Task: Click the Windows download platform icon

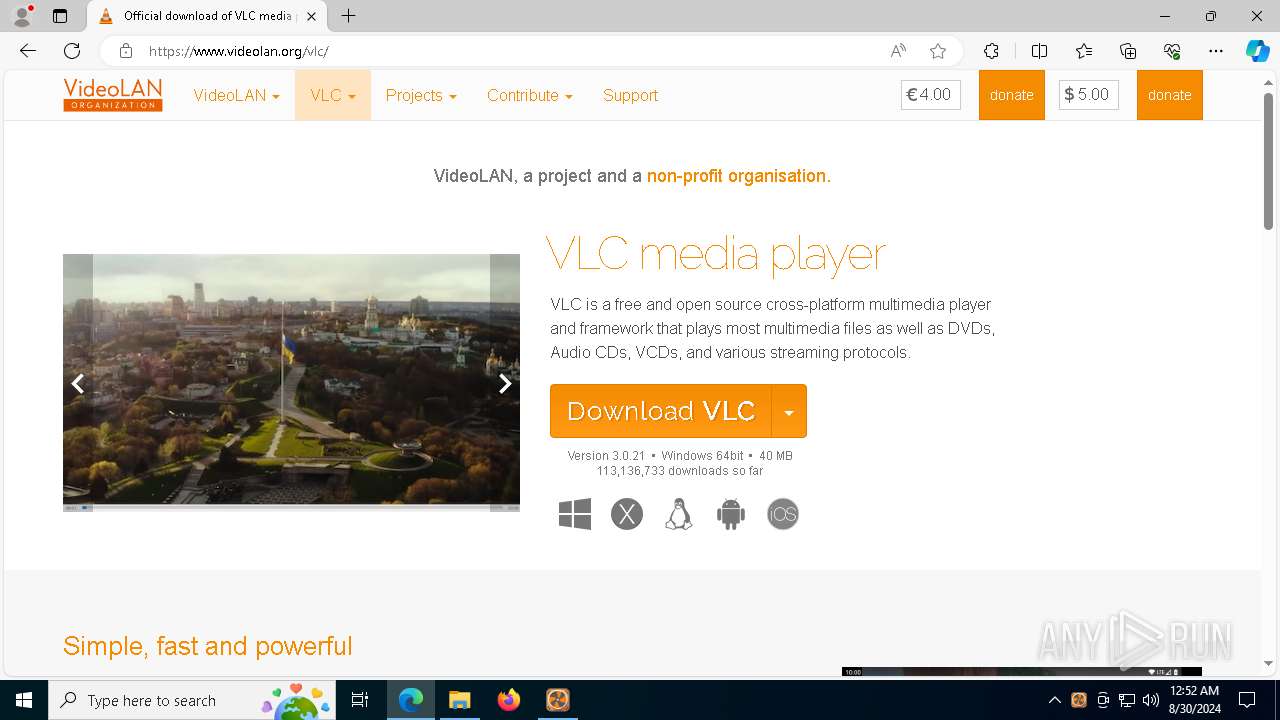Action: (x=575, y=514)
